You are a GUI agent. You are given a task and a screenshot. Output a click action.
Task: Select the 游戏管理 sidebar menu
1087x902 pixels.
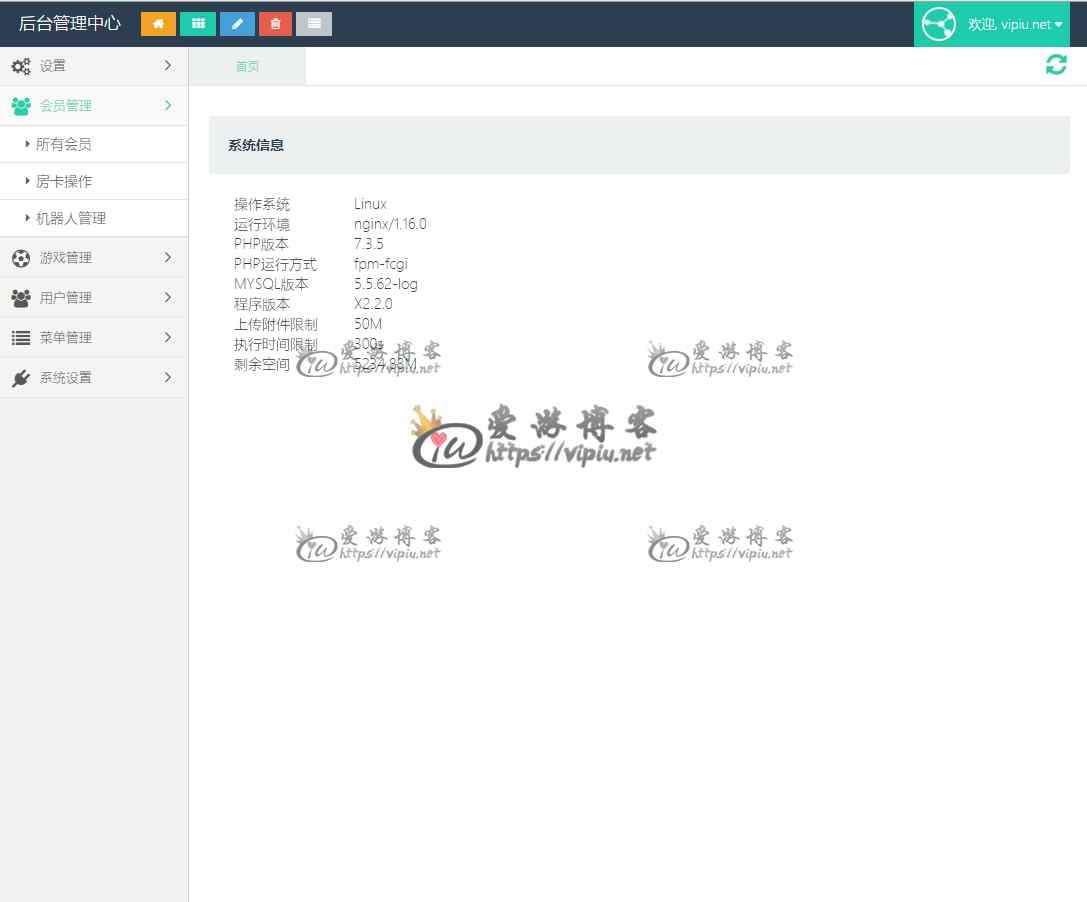(94, 258)
